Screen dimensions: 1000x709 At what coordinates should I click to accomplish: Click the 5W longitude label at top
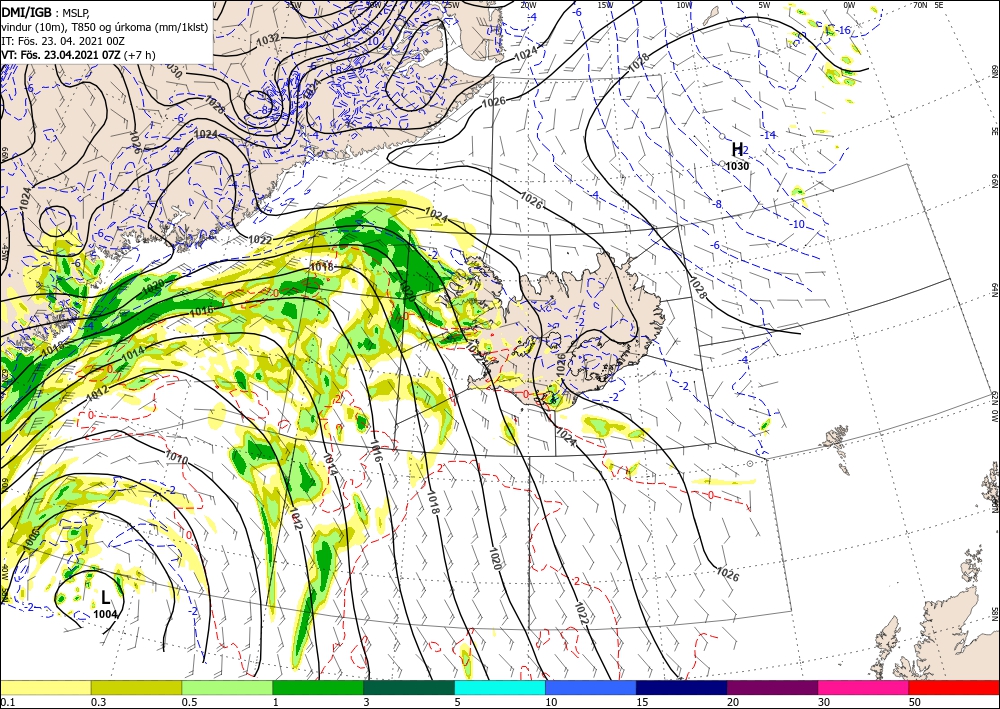pos(764,5)
